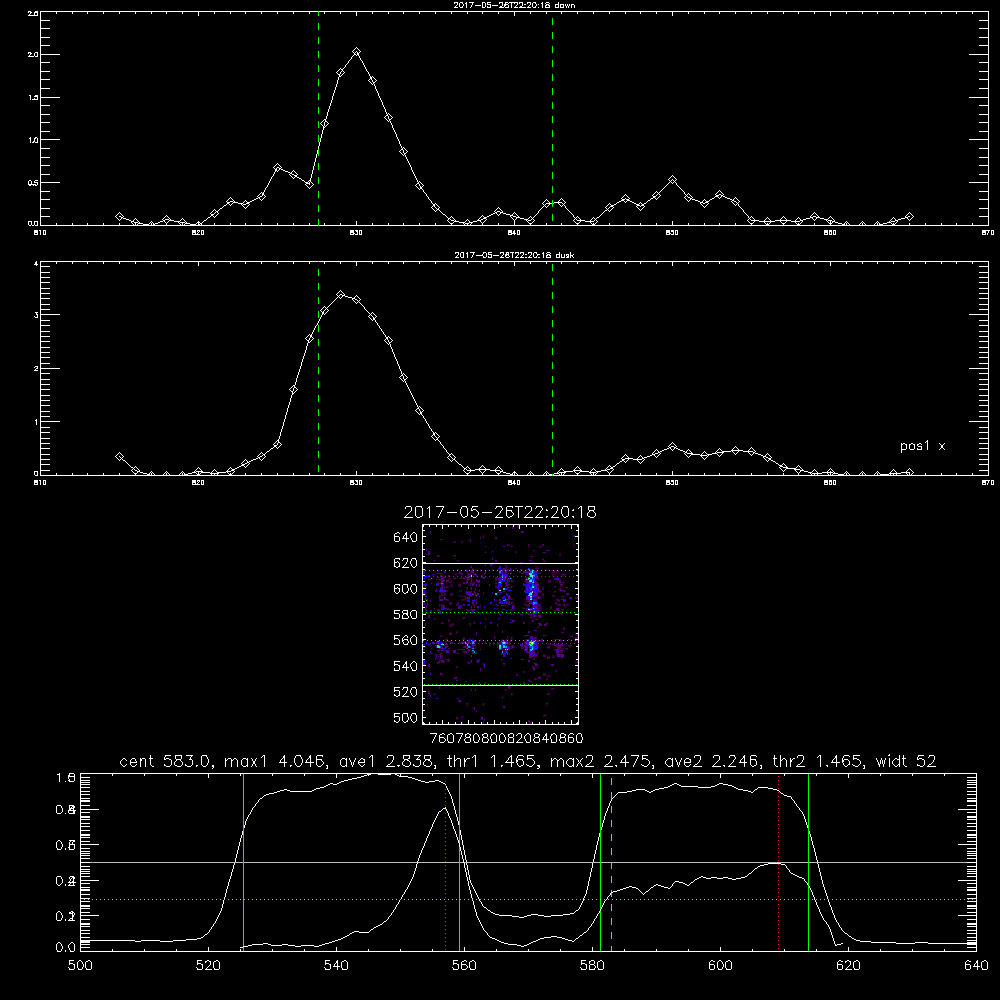1000x1000 pixels.
Task: Click the 'pos1 x' label in dusk plot
Action: coord(922,446)
